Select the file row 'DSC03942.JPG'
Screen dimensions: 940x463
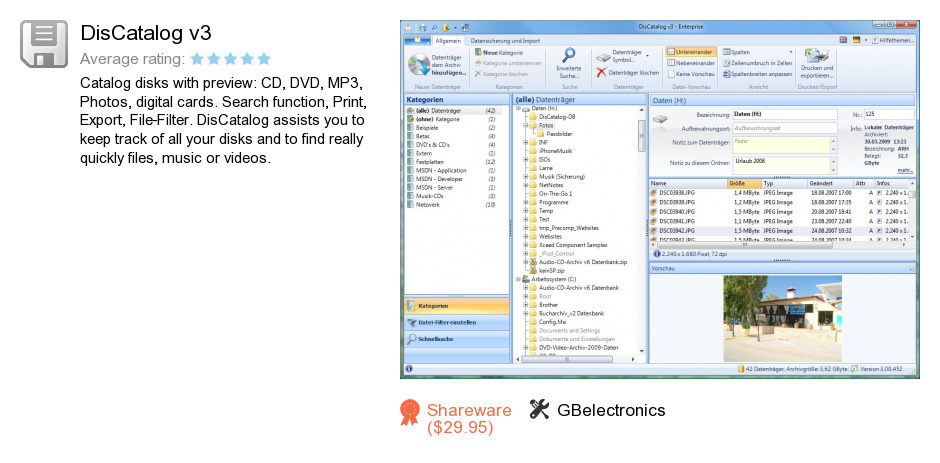(x=780, y=230)
